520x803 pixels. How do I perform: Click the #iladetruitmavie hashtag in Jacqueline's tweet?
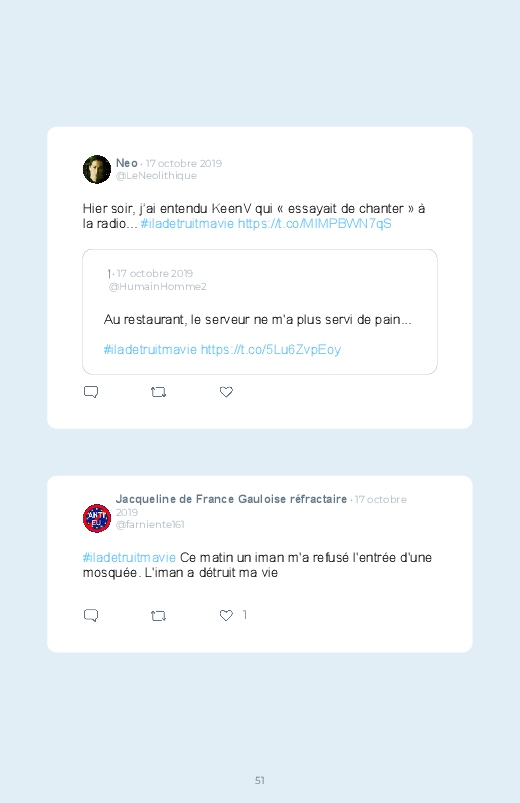pyautogui.click(x=129, y=557)
